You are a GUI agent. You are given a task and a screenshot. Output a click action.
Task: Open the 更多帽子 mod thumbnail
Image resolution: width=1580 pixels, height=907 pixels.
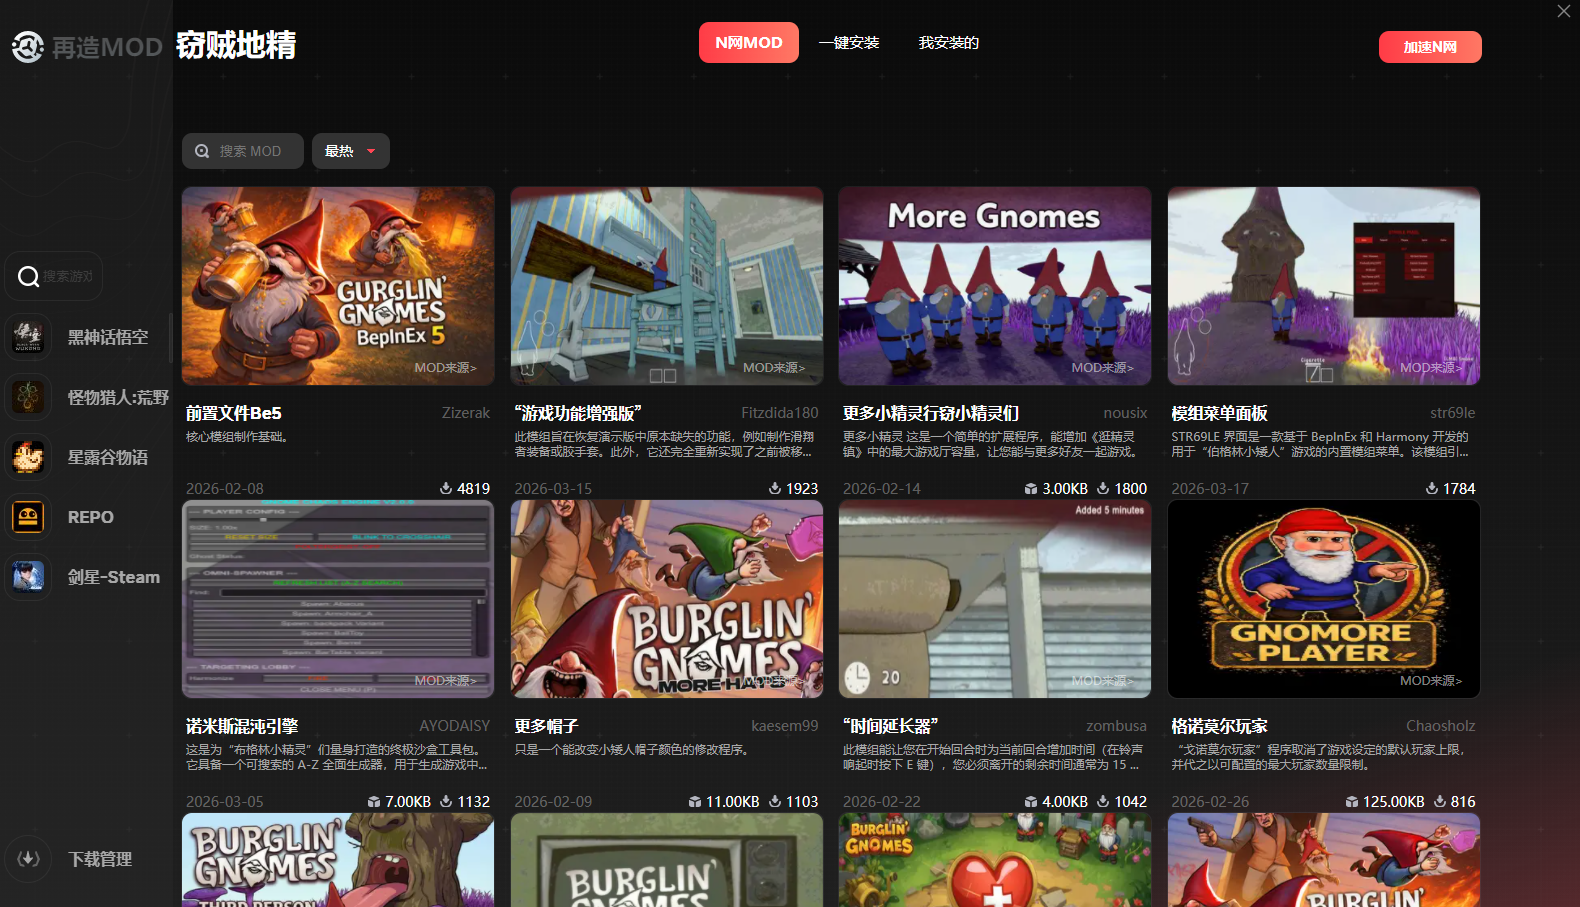[x=666, y=599]
